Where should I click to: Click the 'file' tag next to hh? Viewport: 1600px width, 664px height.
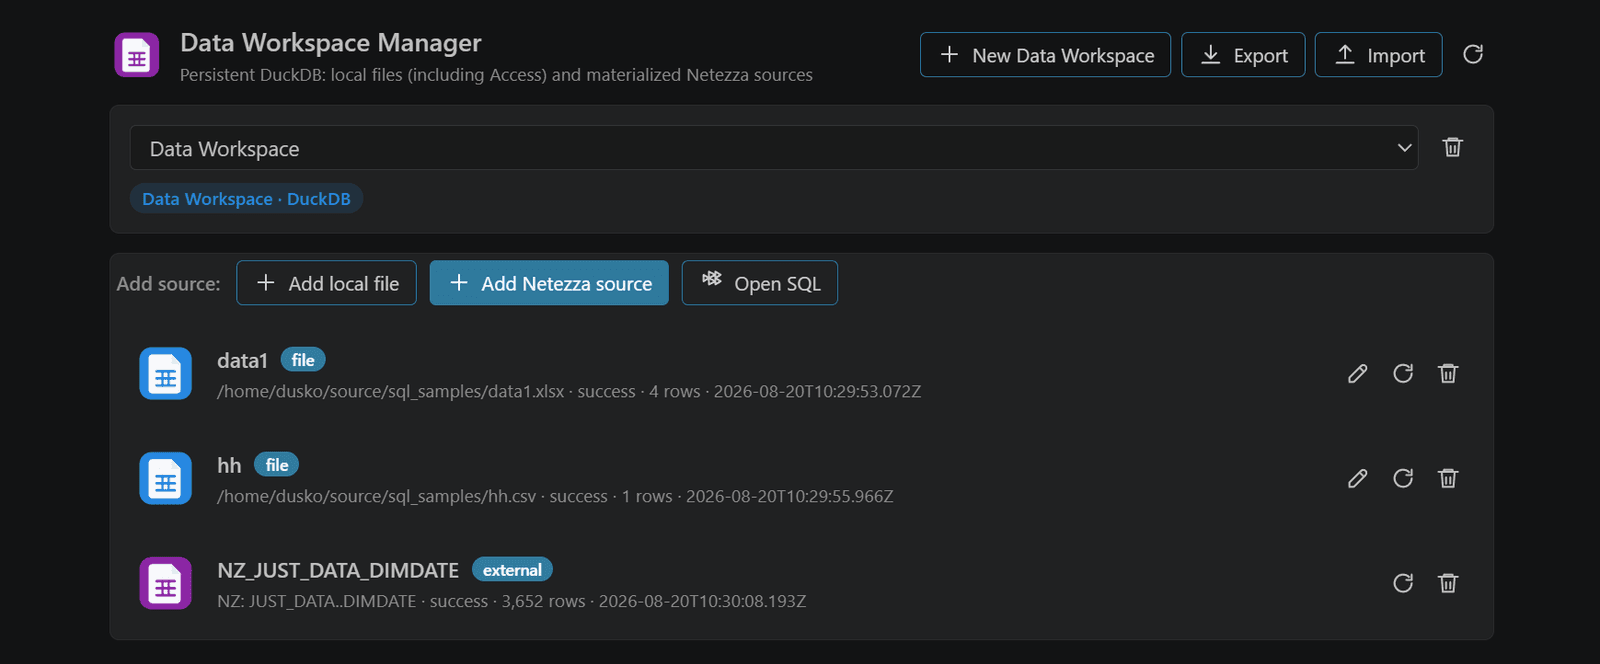click(277, 465)
